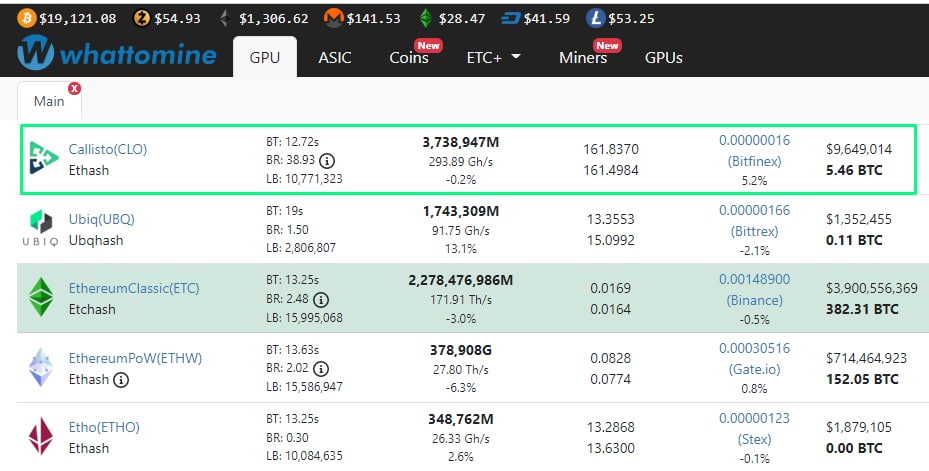Viewport: 929px width, 471px height.
Task: Open the EthereumPoW(ETHW) coin link
Action: [135, 358]
